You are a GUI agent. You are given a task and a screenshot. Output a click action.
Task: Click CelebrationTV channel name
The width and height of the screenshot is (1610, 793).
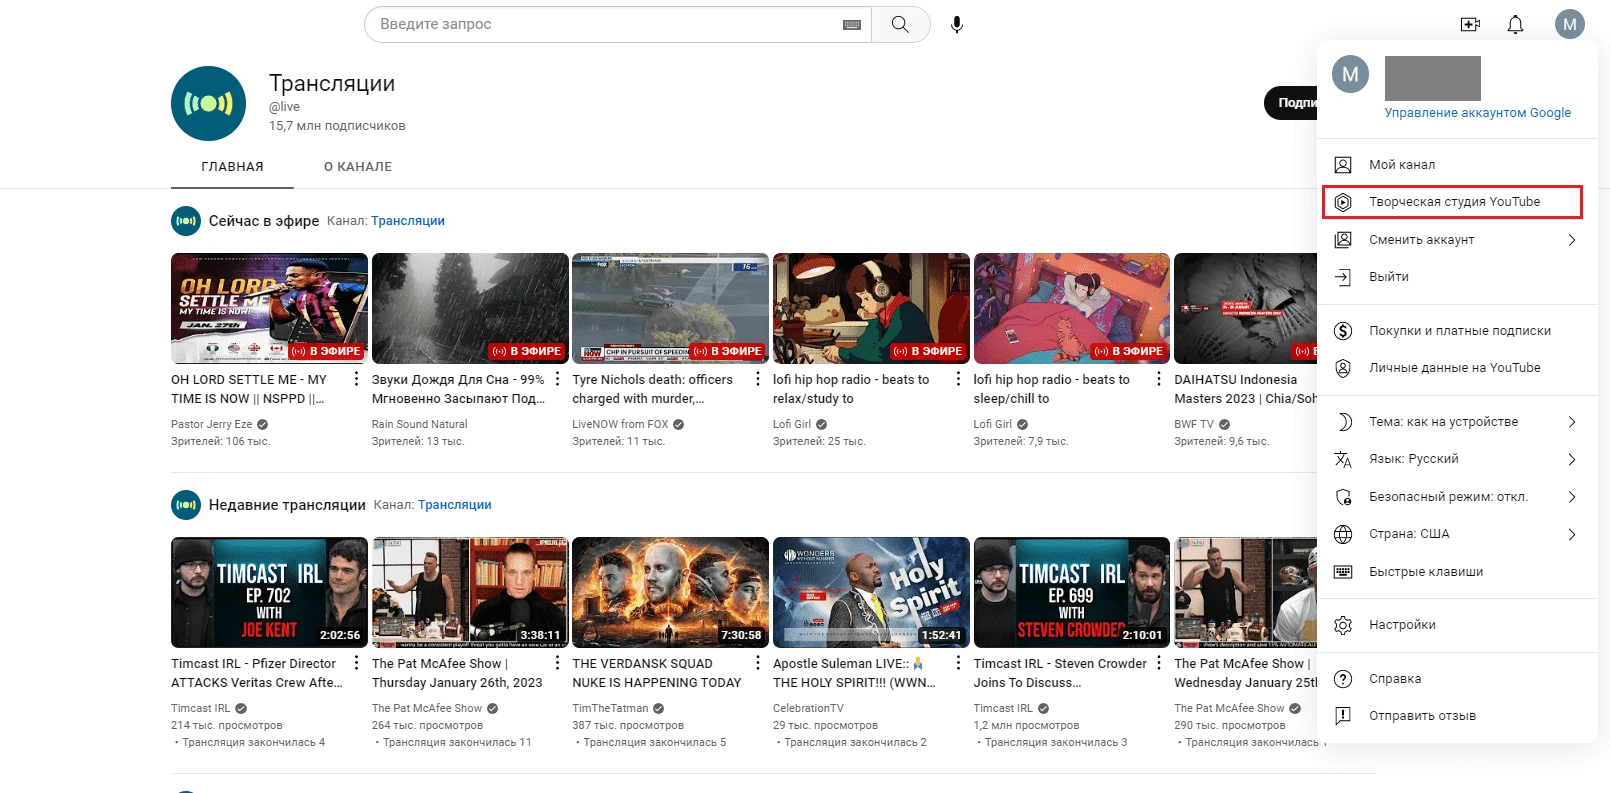coord(808,708)
